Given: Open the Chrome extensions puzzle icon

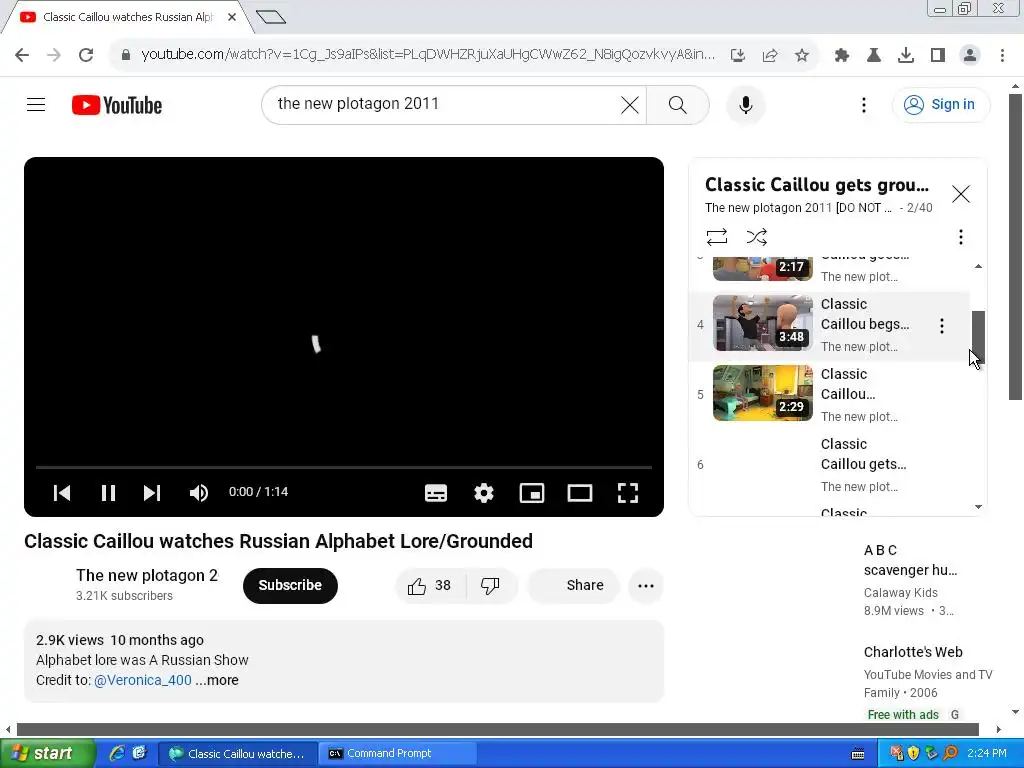Looking at the screenshot, I should point(842,56).
